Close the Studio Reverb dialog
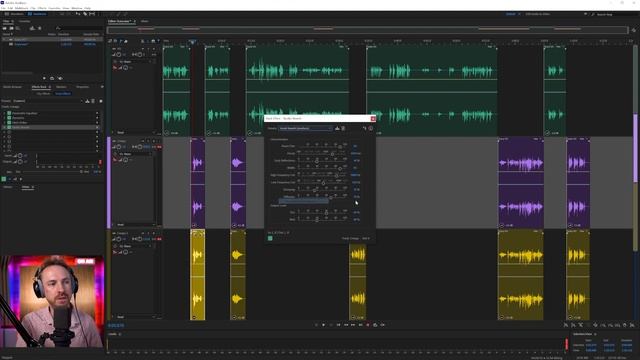Image resolution: width=640 pixels, height=360 pixels. 373,119
